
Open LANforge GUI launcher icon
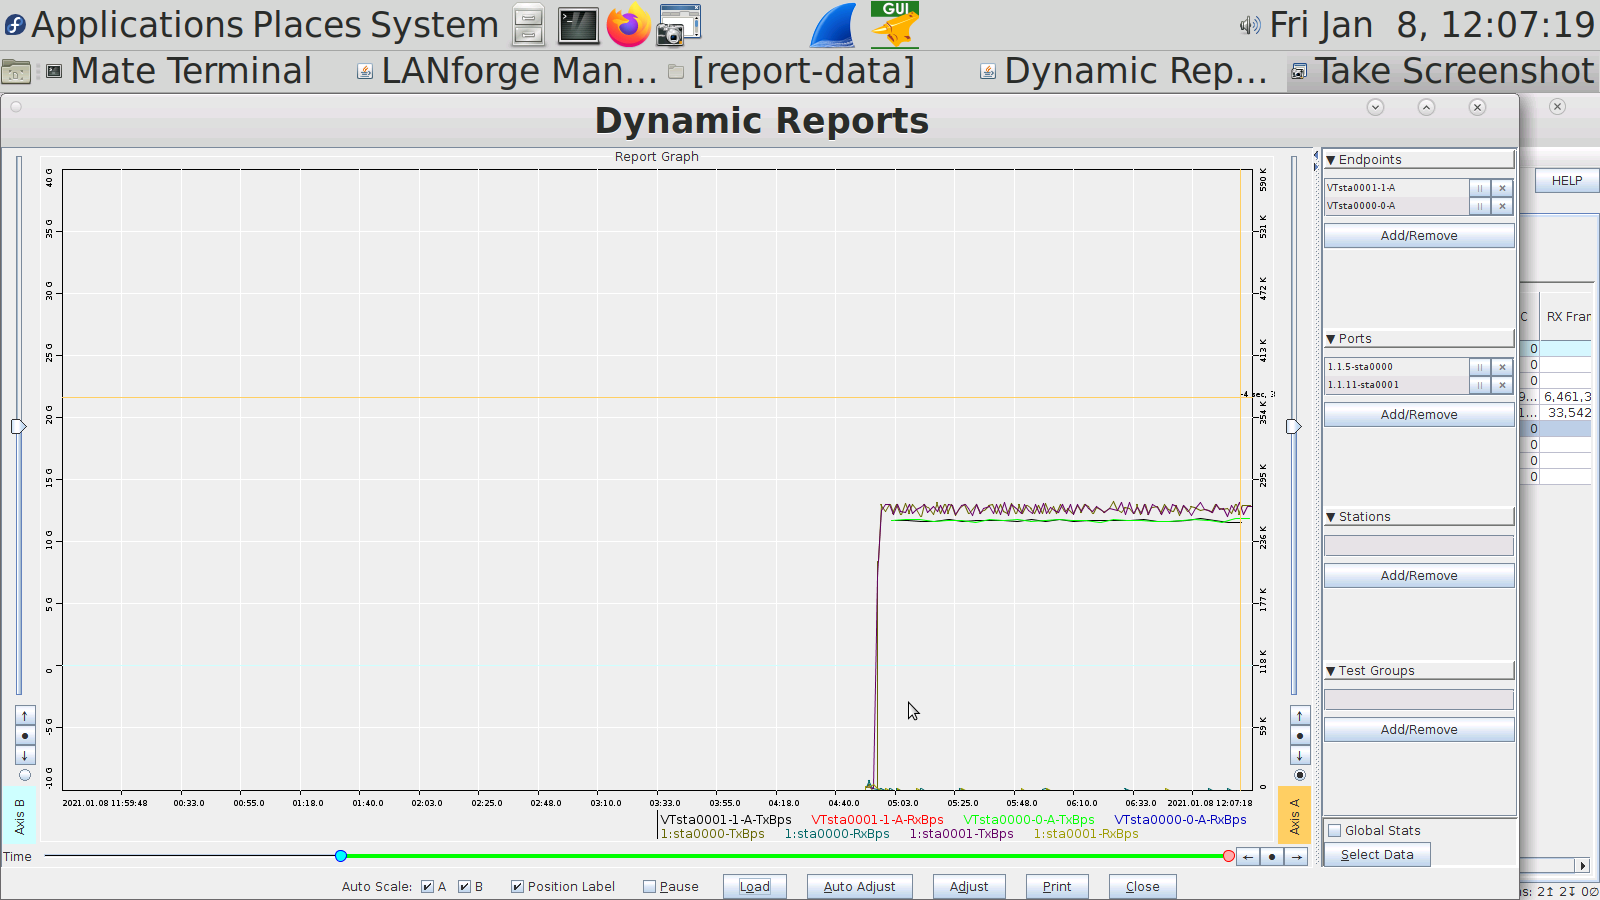click(895, 25)
